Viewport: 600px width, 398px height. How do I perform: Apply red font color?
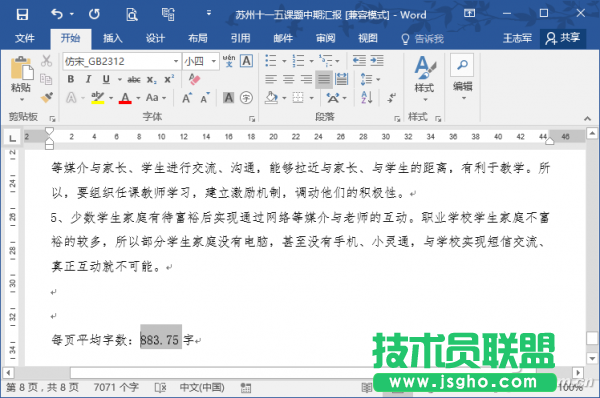click(125, 98)
